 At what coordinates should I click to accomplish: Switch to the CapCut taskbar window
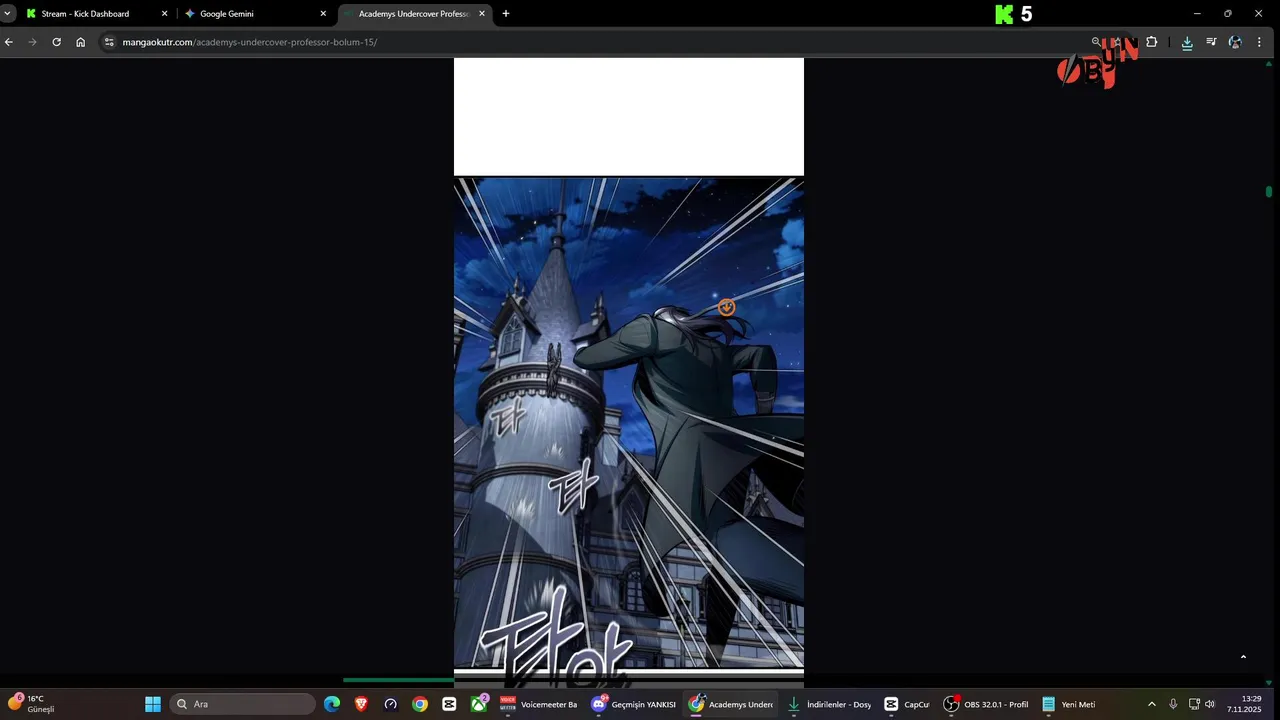pos(907,704)
